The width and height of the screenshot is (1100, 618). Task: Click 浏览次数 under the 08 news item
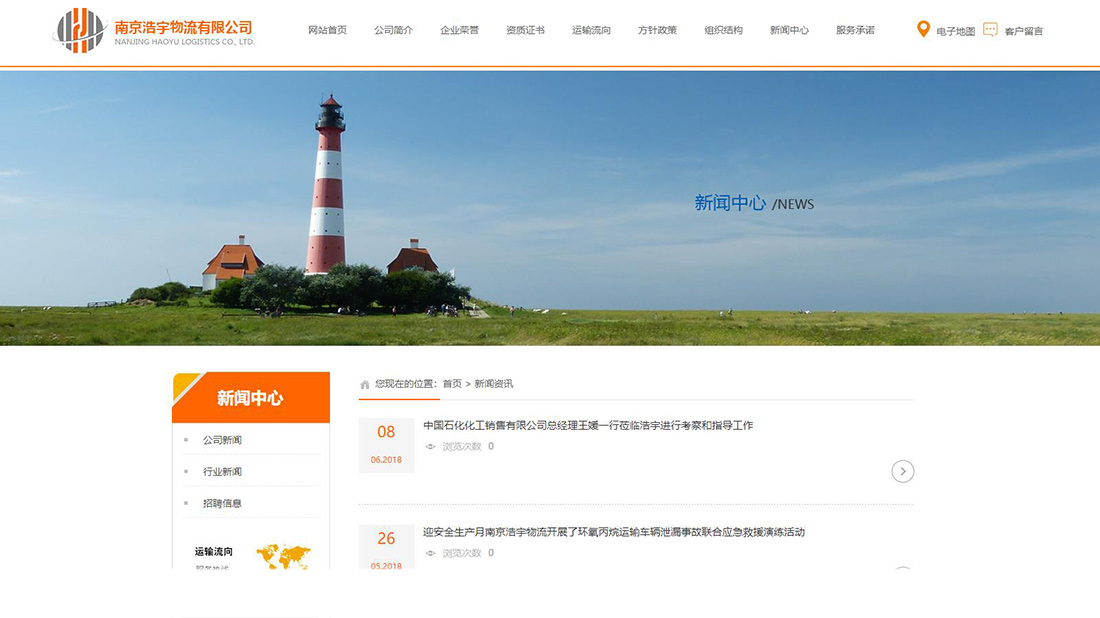[x=462, y=447]
